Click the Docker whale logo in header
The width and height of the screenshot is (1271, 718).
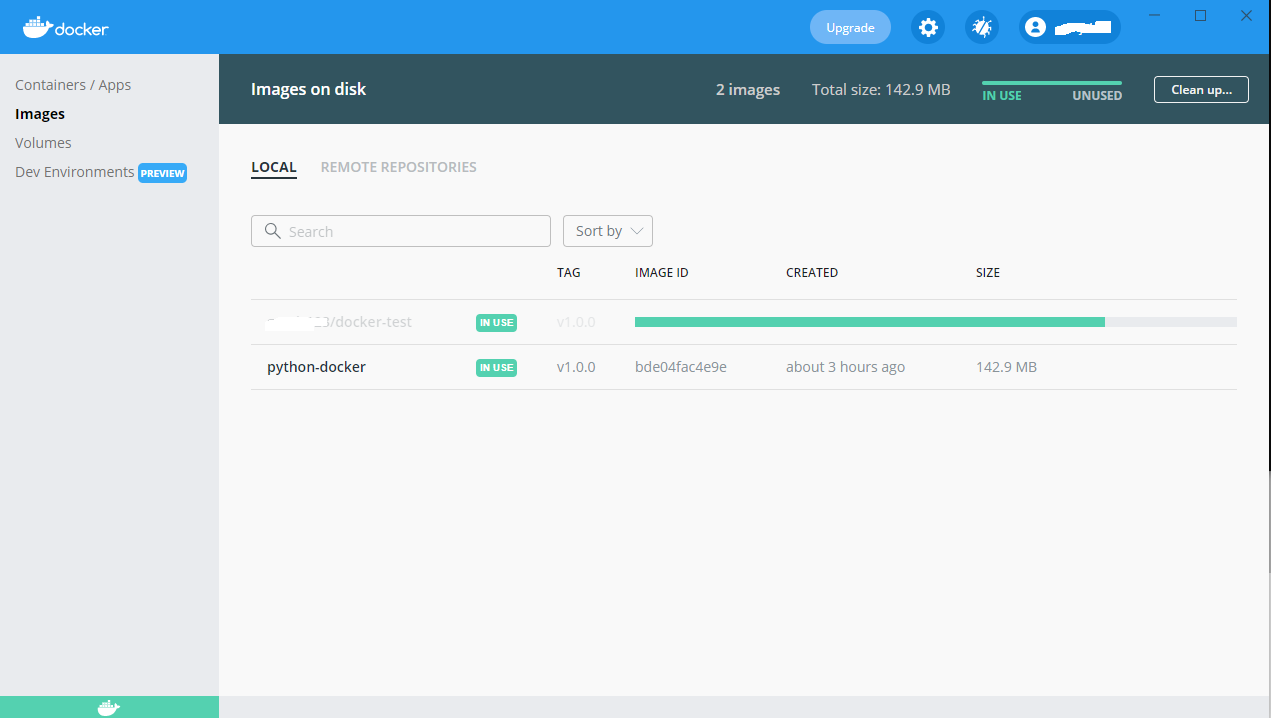[x=66, y=27]
